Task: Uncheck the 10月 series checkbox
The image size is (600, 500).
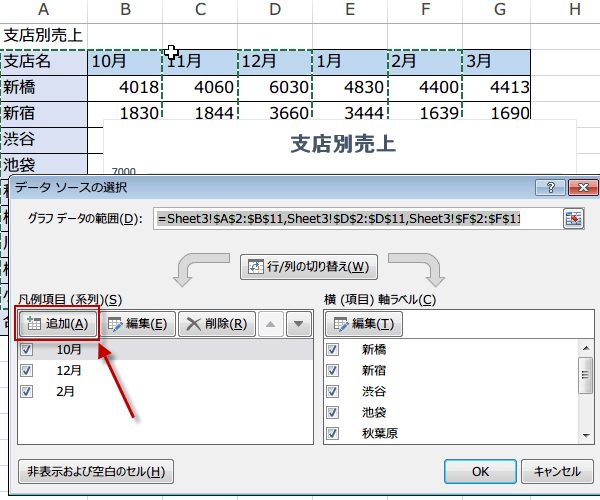Action: click(26, 349)
